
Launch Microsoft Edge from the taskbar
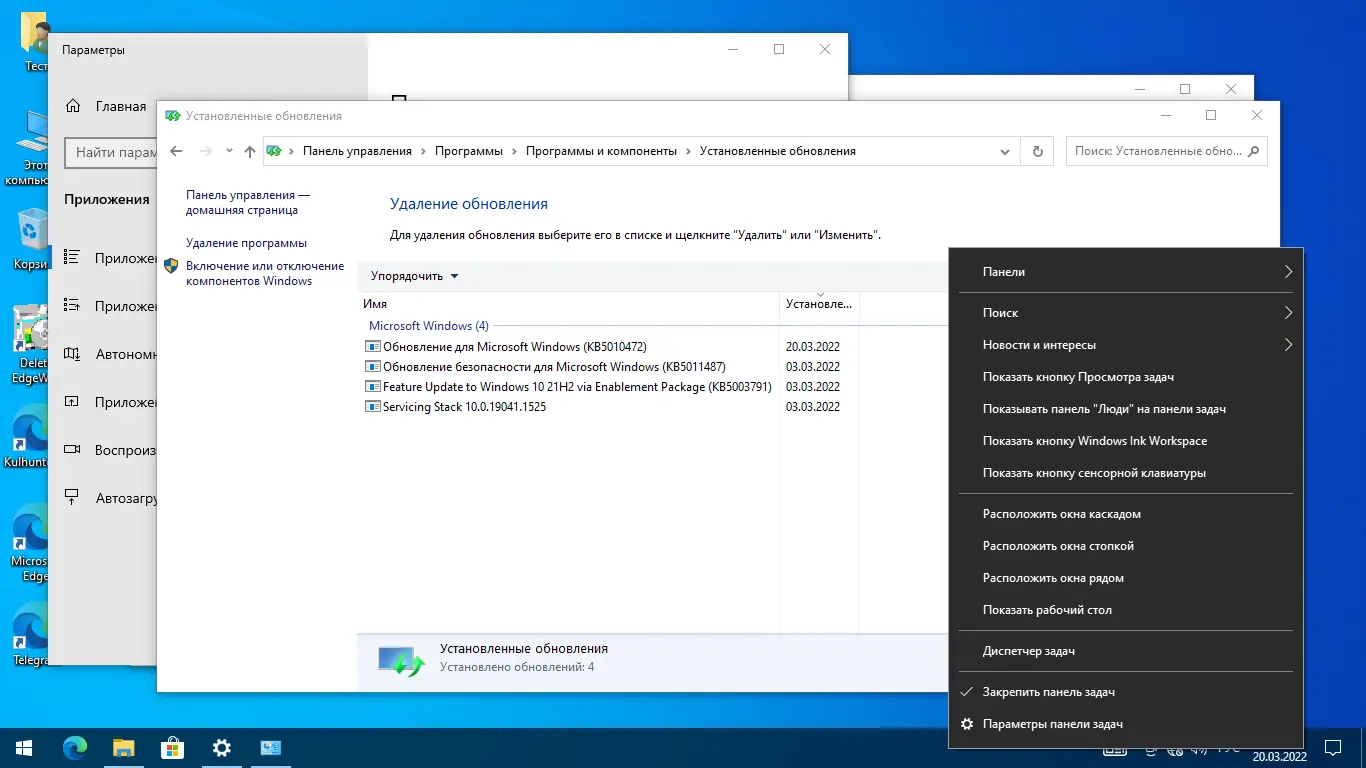coord(75,747)
